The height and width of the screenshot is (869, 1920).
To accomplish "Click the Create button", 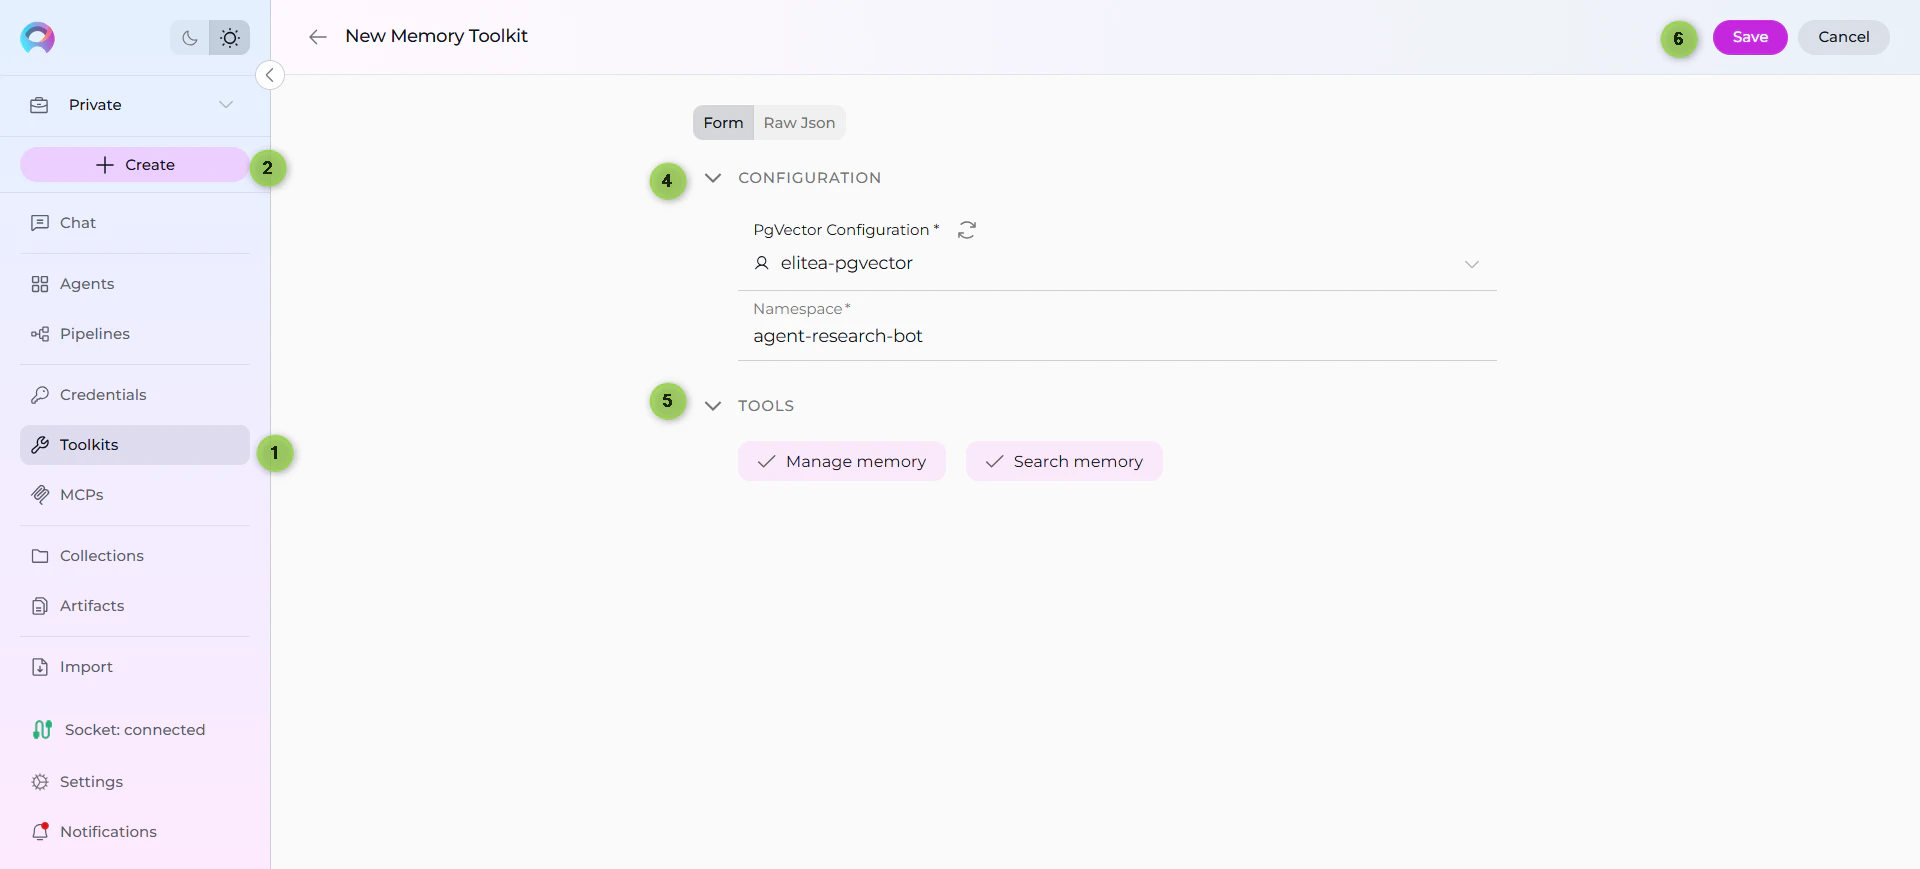I will [135, 165].
